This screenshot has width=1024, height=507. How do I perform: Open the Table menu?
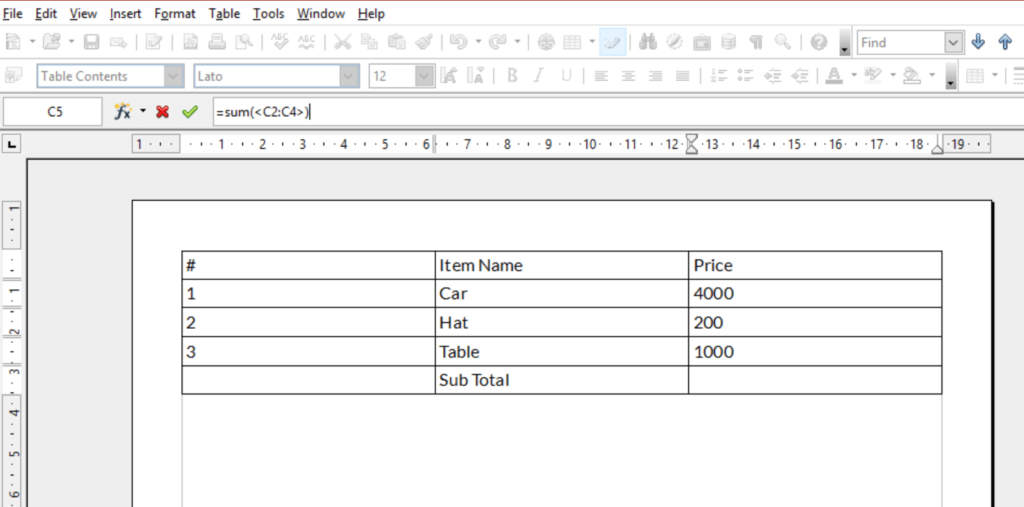tap(225, 14)
